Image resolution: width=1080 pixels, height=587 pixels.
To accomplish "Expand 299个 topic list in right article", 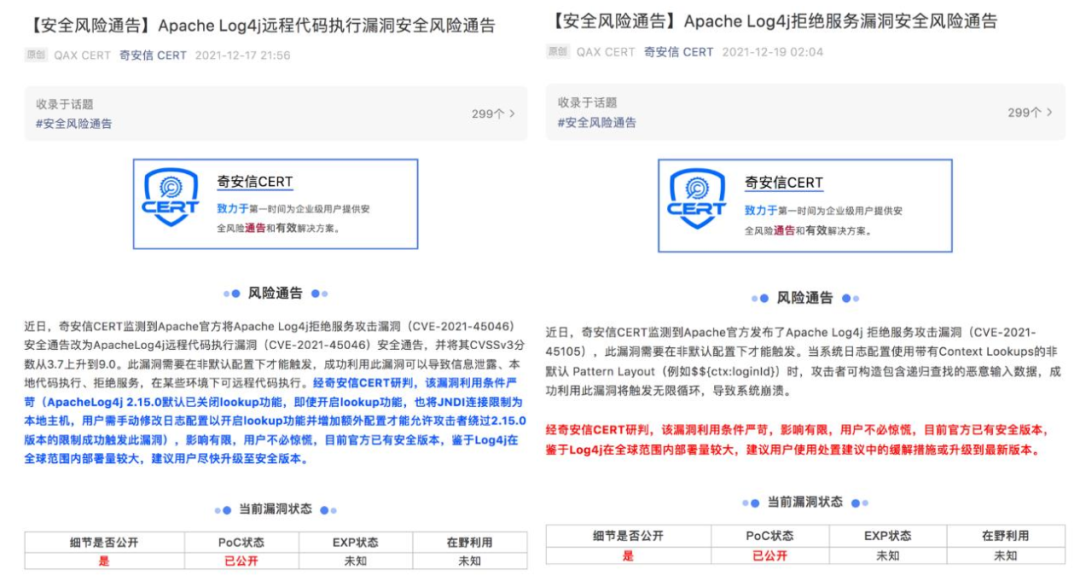I will [1030, 112].
